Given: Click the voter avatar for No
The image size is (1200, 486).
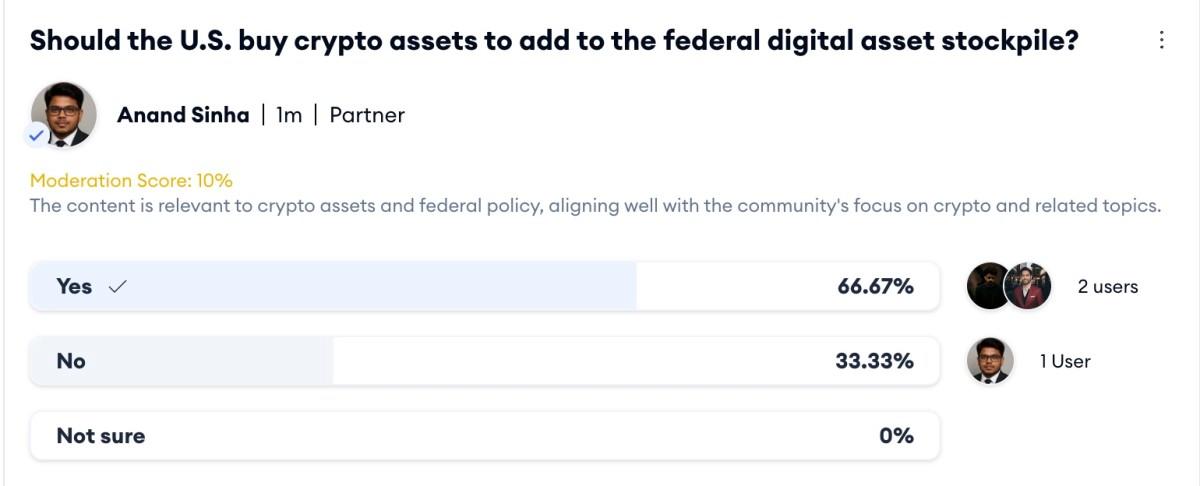Looking at the screenshot, I should pos(990,361).
